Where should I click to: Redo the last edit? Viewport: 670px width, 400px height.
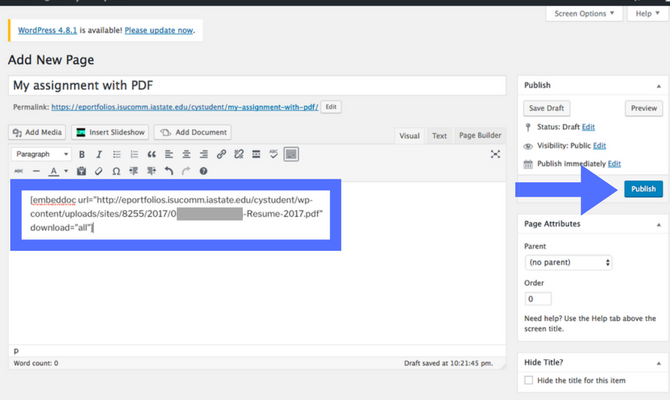pos(186,171)
